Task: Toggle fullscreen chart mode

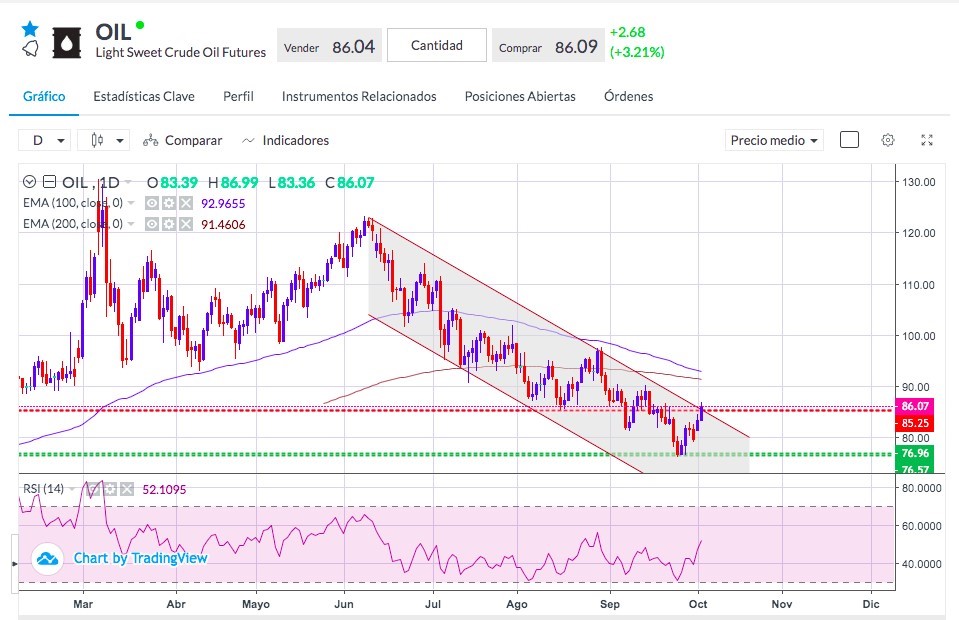Action: pyautogui.click(x=927, y=140)
